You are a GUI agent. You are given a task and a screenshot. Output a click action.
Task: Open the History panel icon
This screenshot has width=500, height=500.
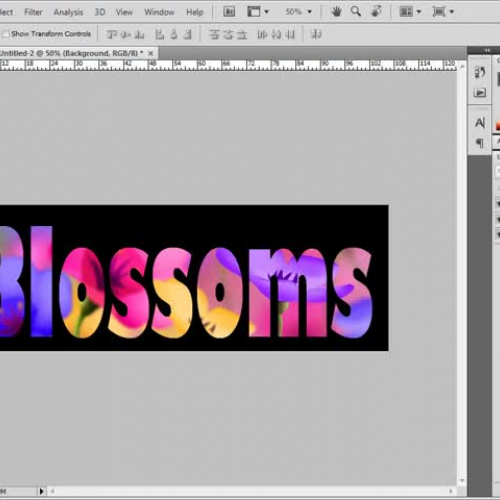pyautogui.click(x=480, y=72)
